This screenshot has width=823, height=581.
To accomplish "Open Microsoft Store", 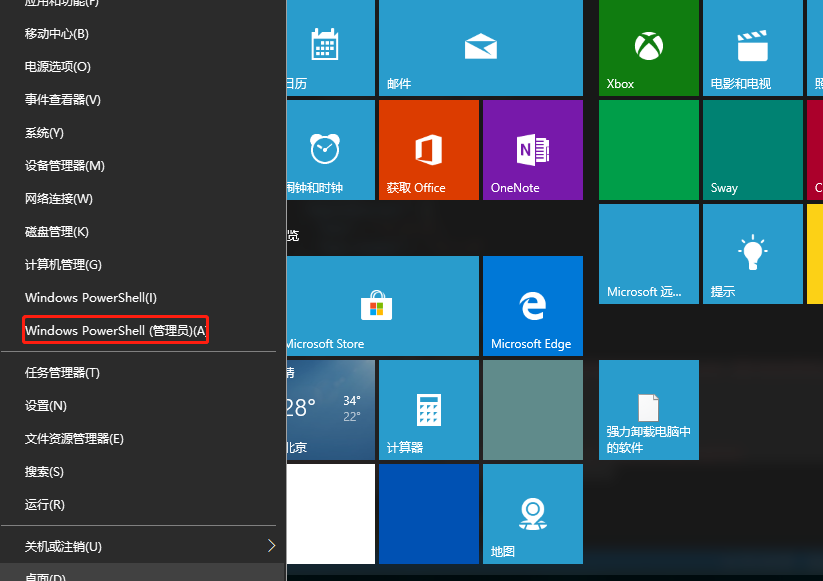I will coord(383,305).
